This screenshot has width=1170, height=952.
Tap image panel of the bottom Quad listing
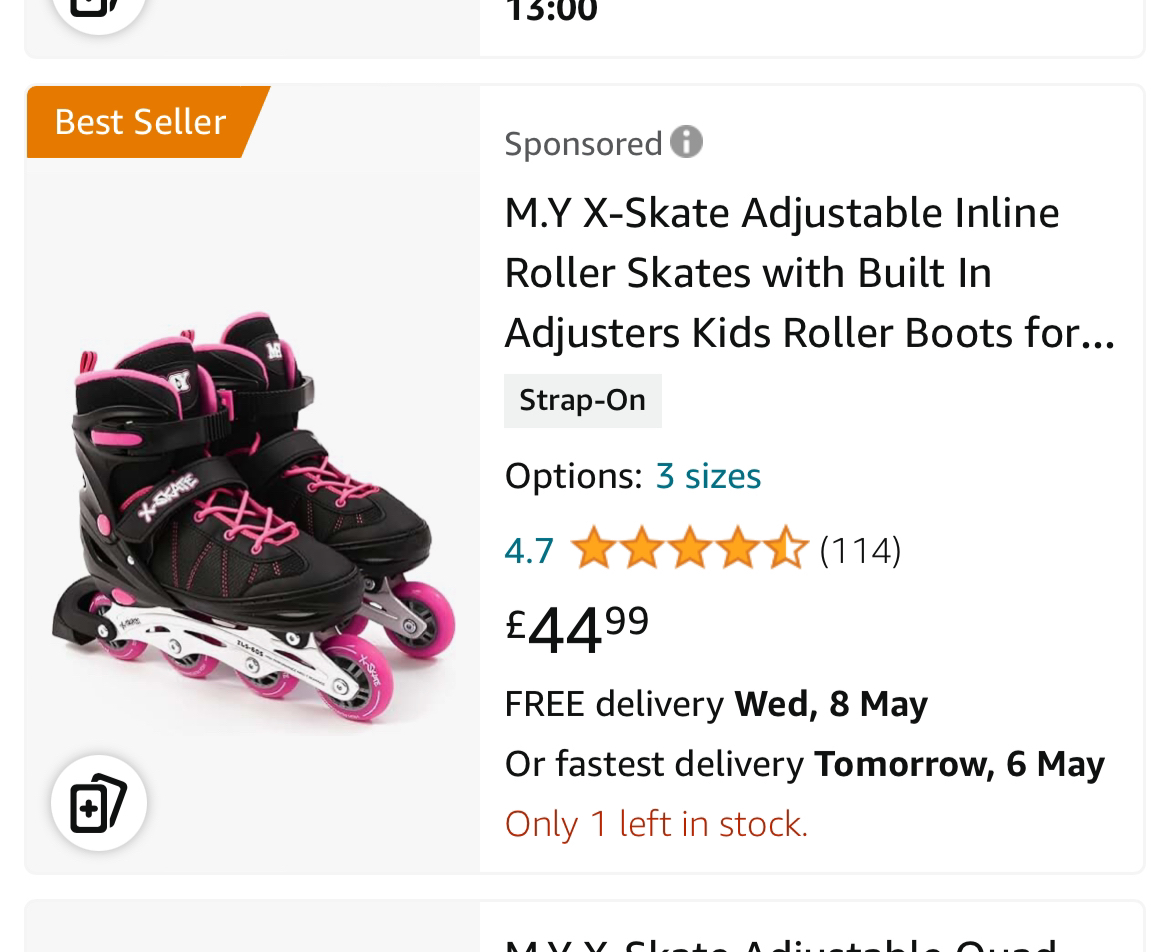[x=253, y=930]
